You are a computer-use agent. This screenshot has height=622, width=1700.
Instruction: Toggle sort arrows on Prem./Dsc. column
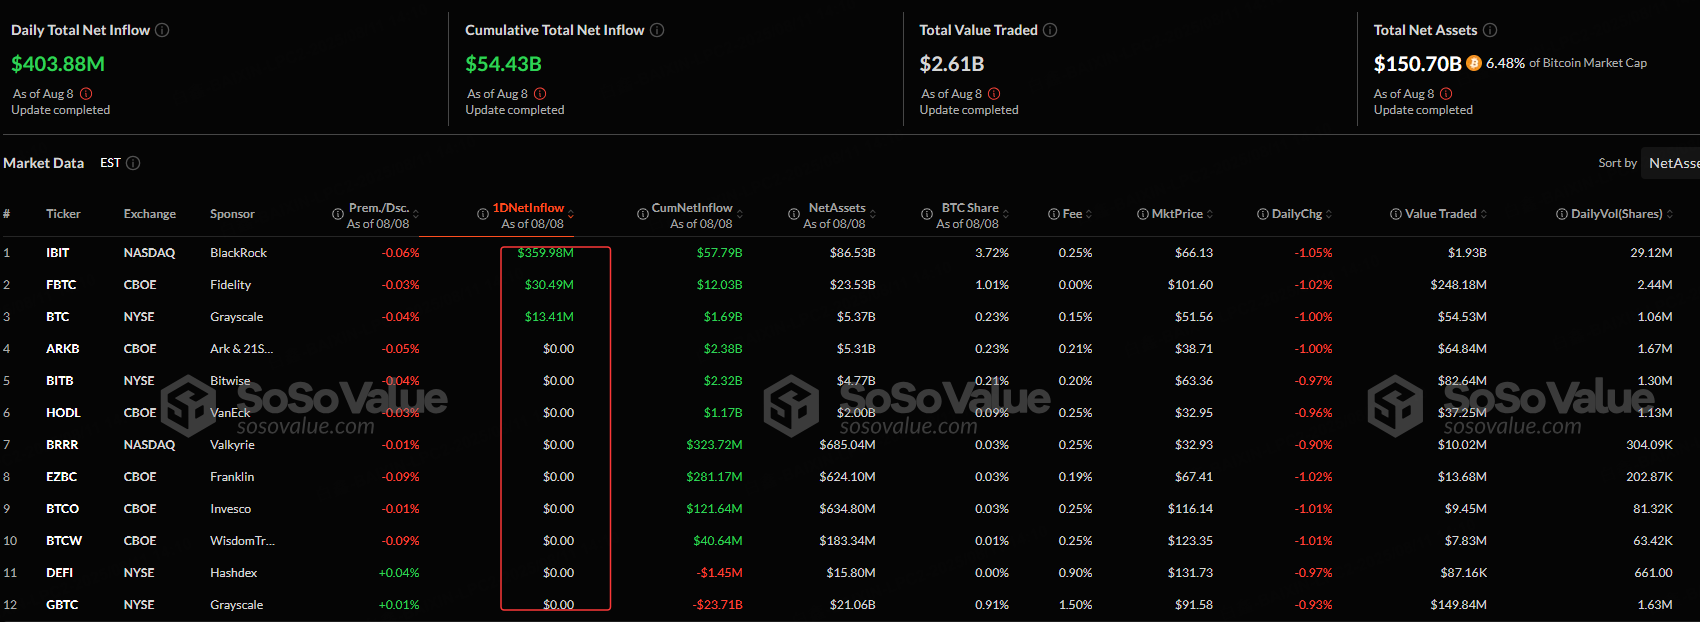416,215
